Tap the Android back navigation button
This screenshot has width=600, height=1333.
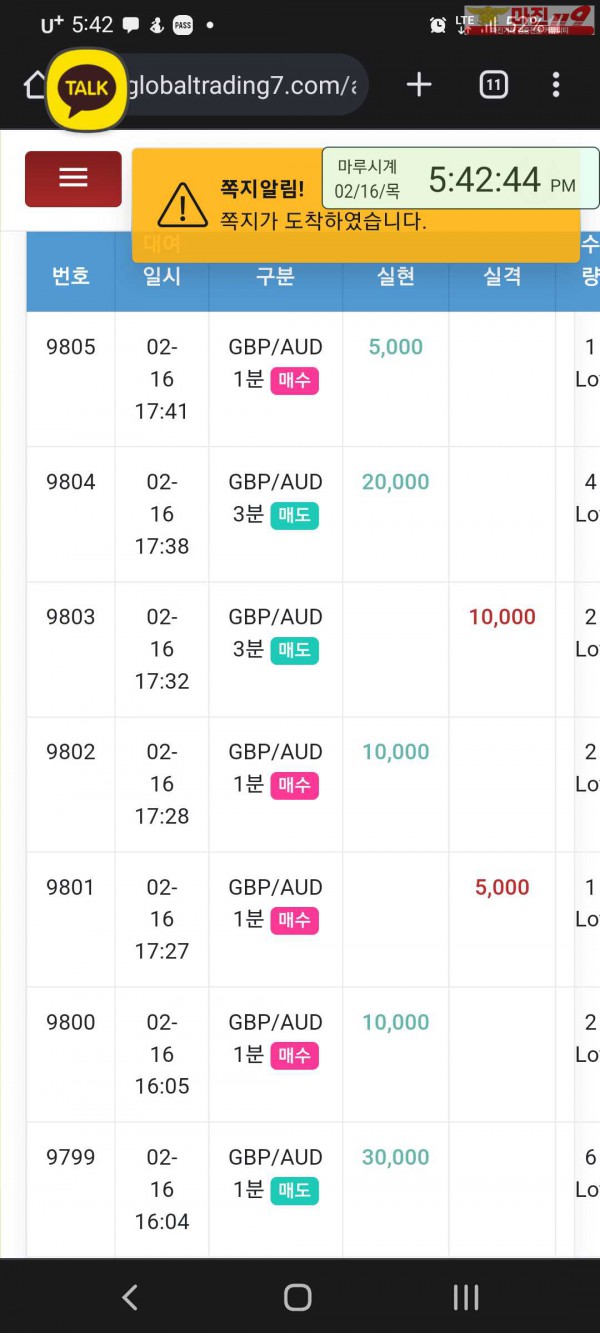pos(130,1297)
